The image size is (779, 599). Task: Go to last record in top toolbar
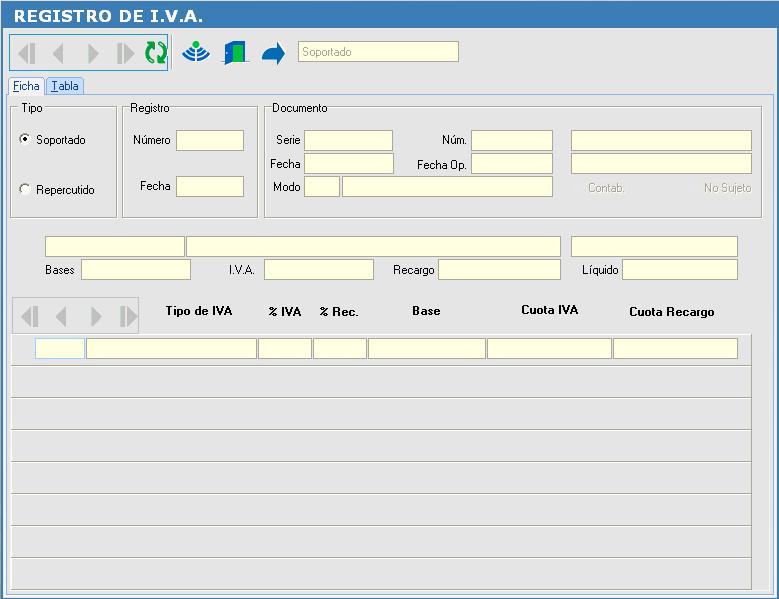(125, 53)
